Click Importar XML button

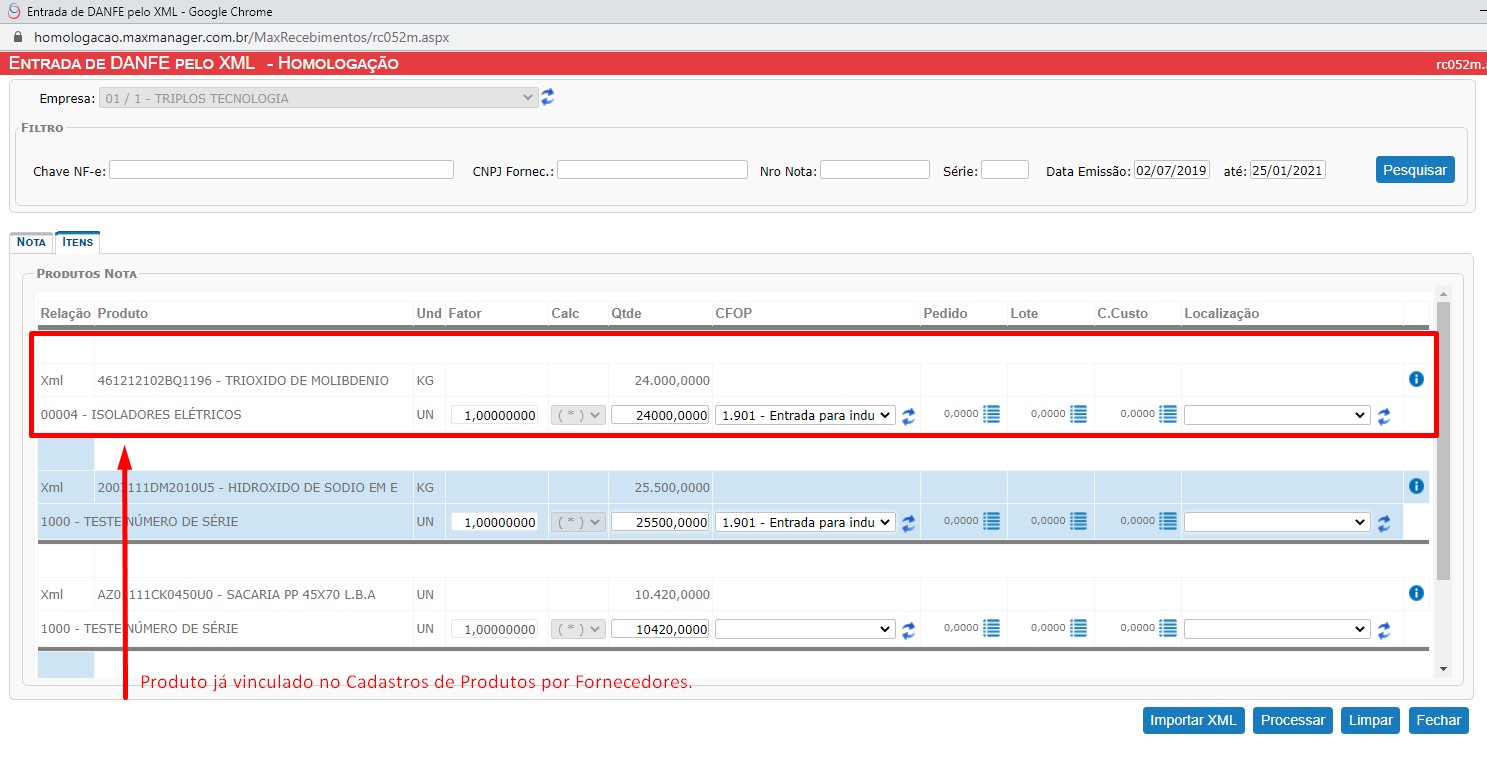tap(1194, 720)
